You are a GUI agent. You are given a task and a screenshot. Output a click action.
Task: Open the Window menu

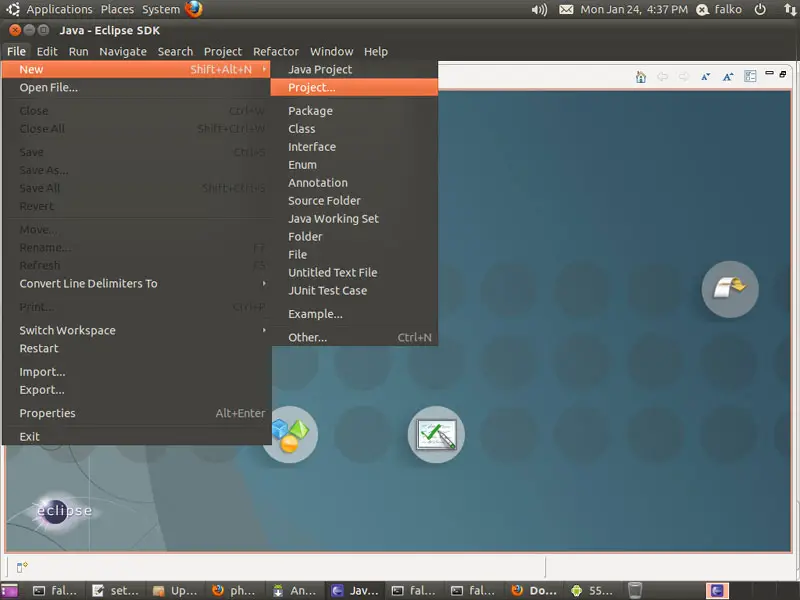(x=332, y=52)
